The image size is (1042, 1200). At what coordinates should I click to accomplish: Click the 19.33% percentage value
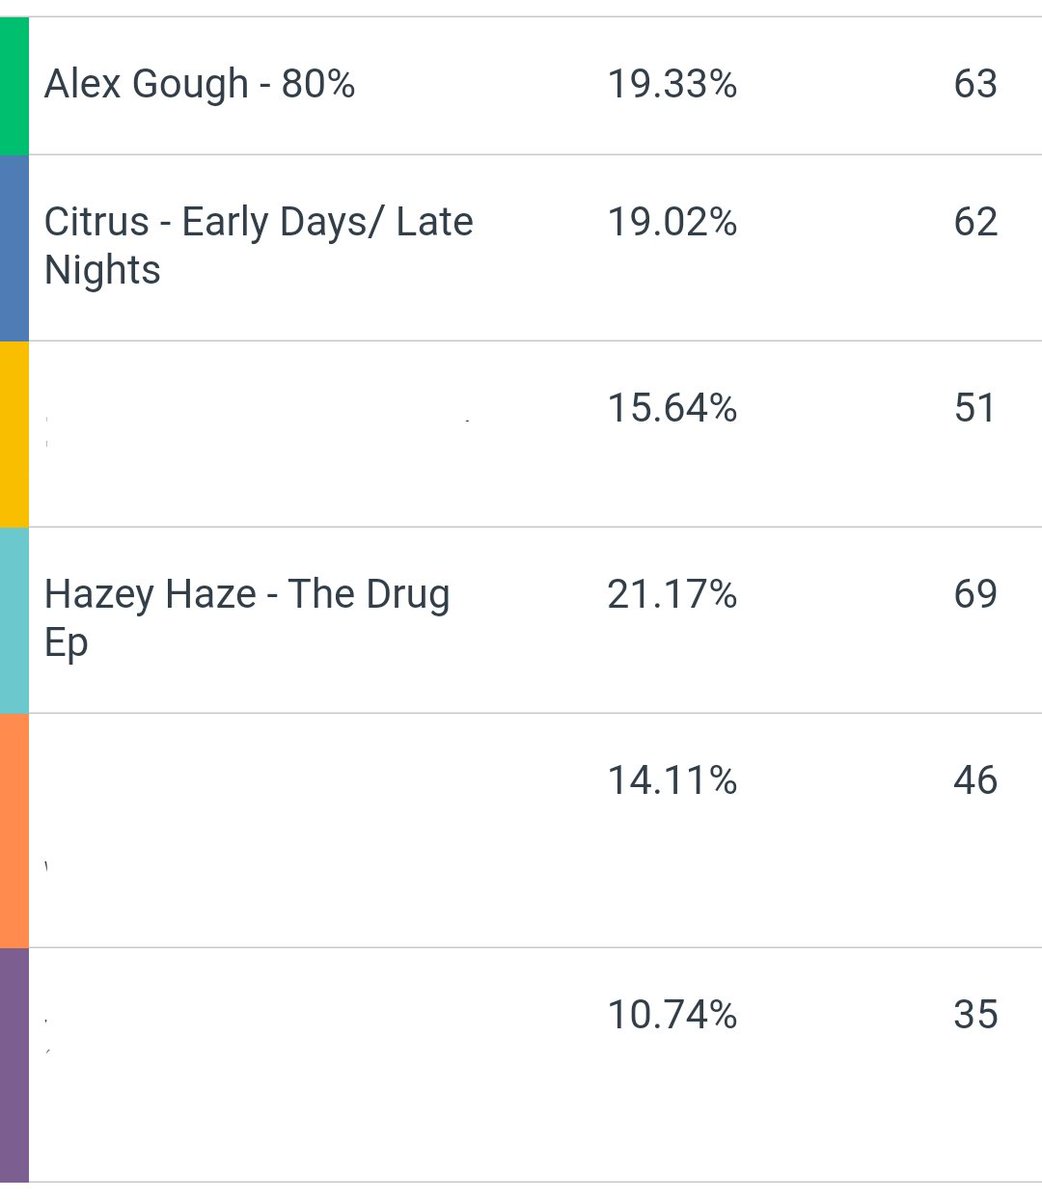pos(672,84)
